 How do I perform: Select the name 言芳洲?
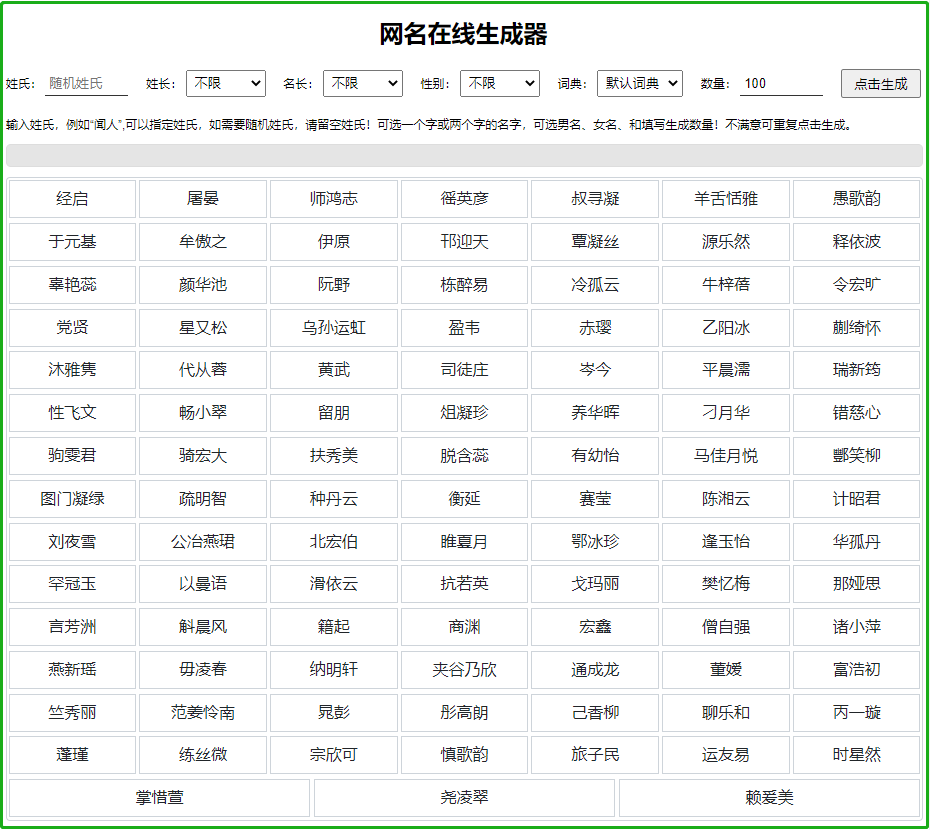tap(72, 627)
